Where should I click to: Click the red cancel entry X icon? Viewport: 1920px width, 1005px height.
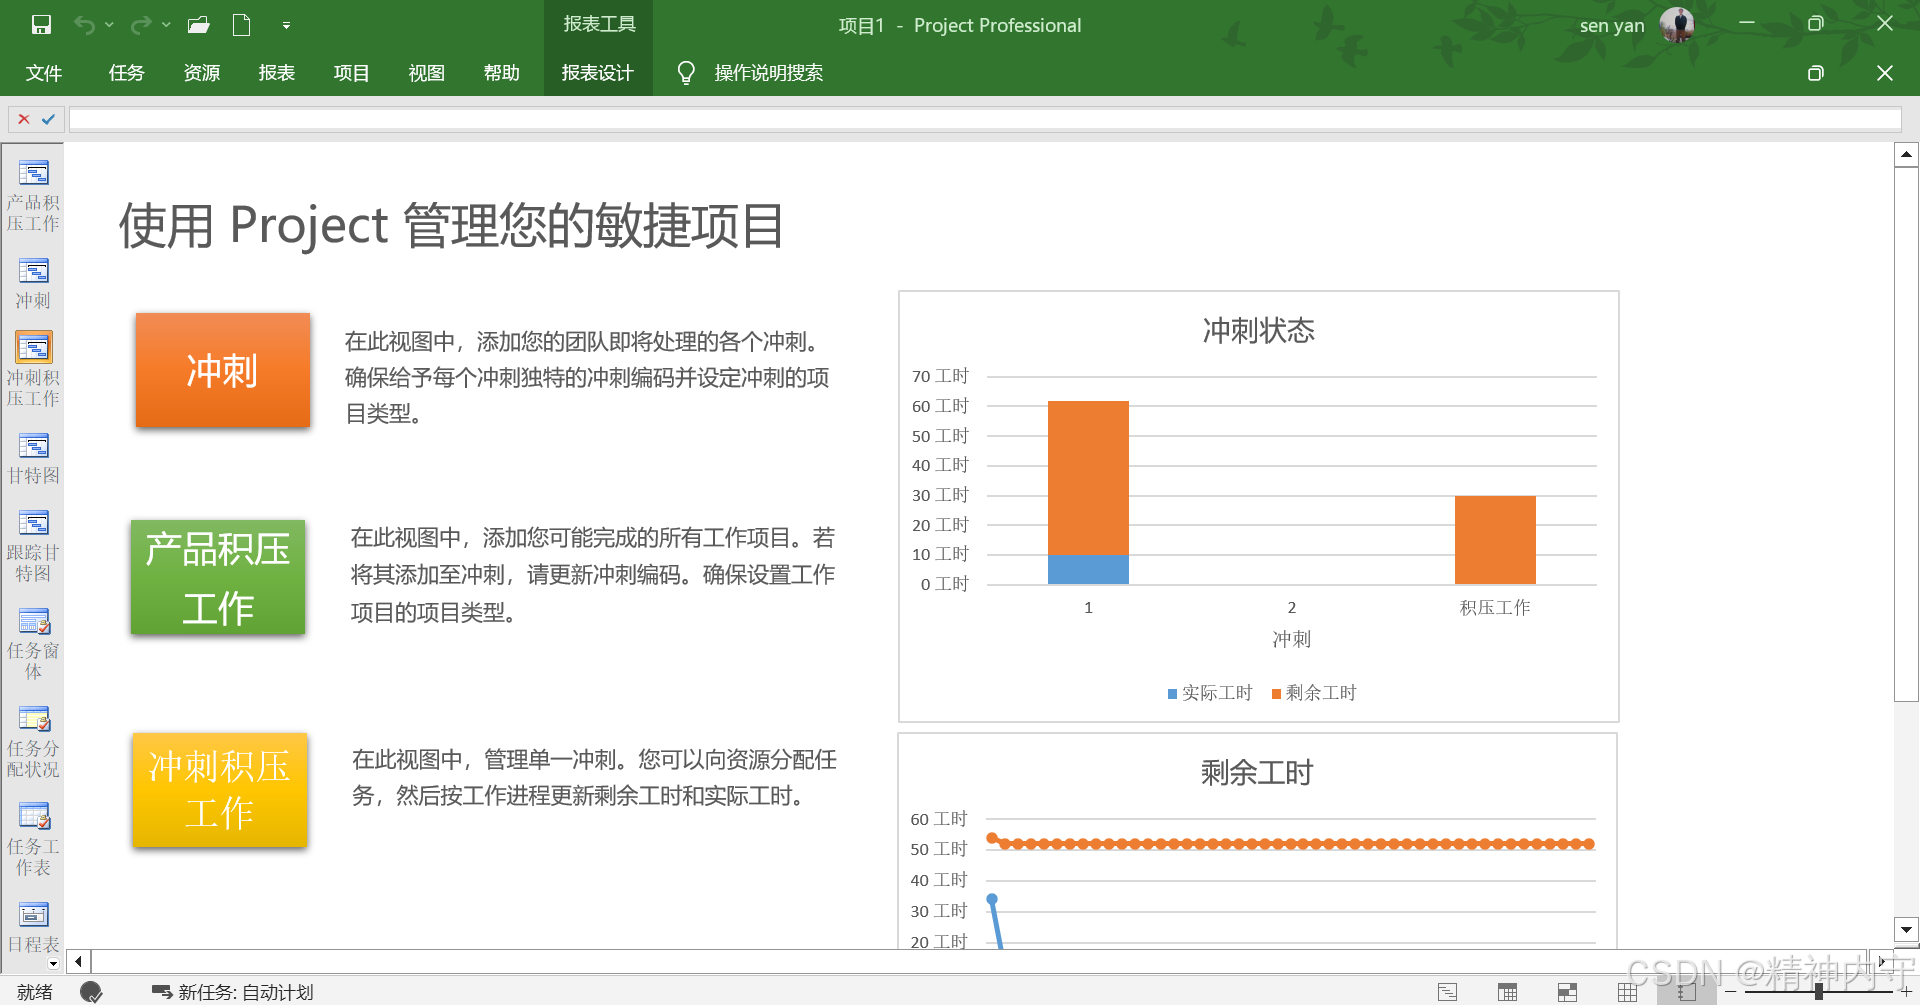click(x=24, y=119)
